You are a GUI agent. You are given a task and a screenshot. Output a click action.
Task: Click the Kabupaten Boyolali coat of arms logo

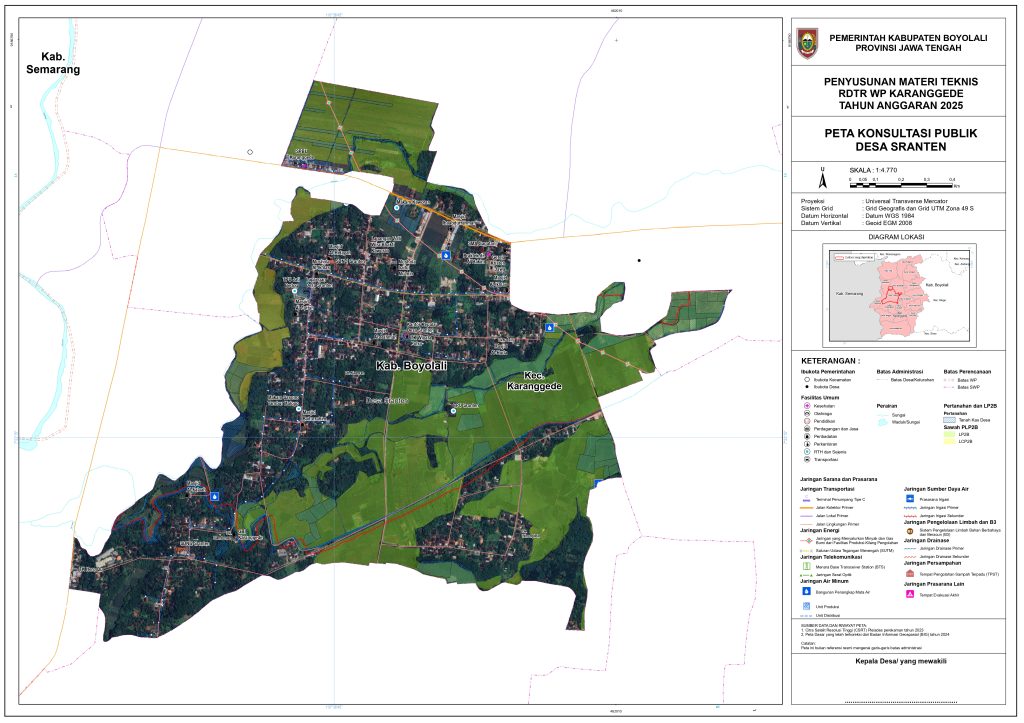point(807,43)
